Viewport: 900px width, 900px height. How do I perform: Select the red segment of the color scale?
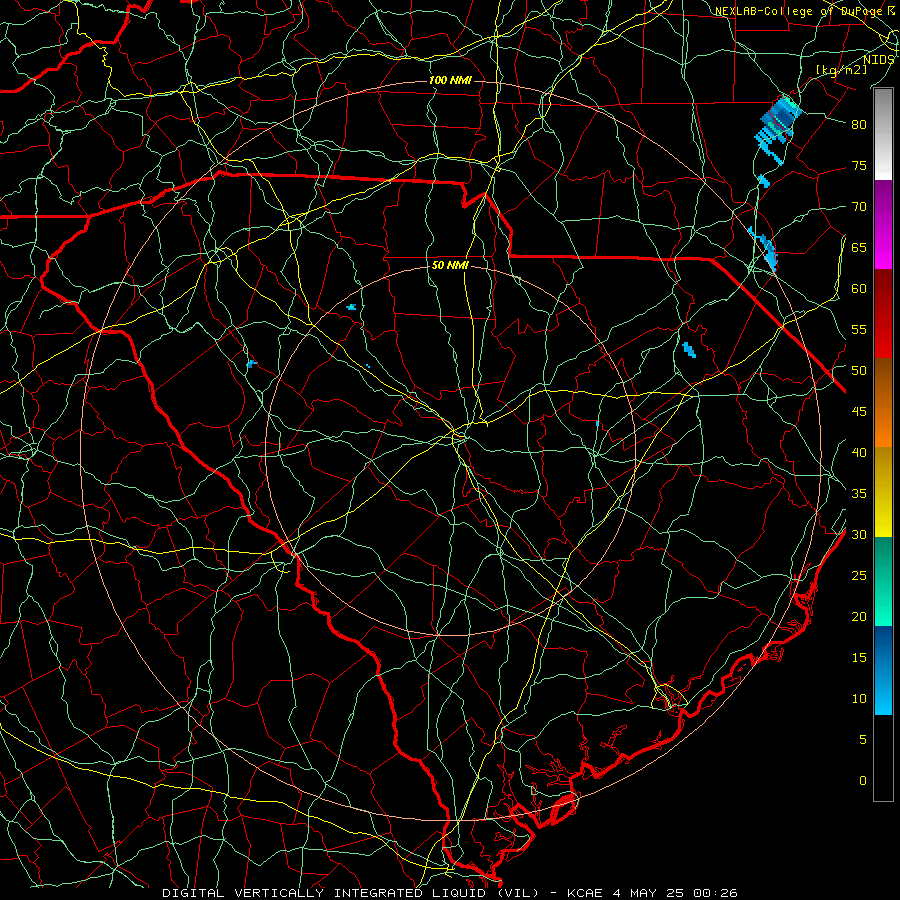coord(883,314)
